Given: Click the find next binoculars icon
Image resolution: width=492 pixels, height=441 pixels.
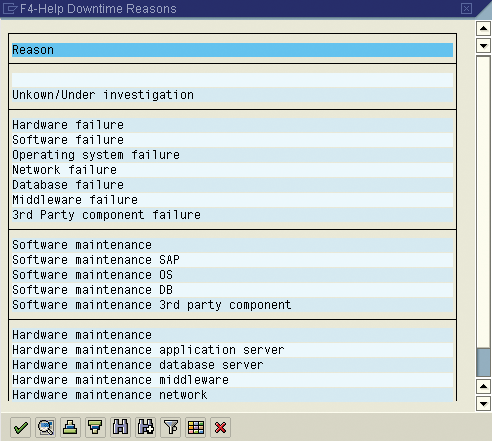Looking at the screenshot, I should [x=146, y=427].
